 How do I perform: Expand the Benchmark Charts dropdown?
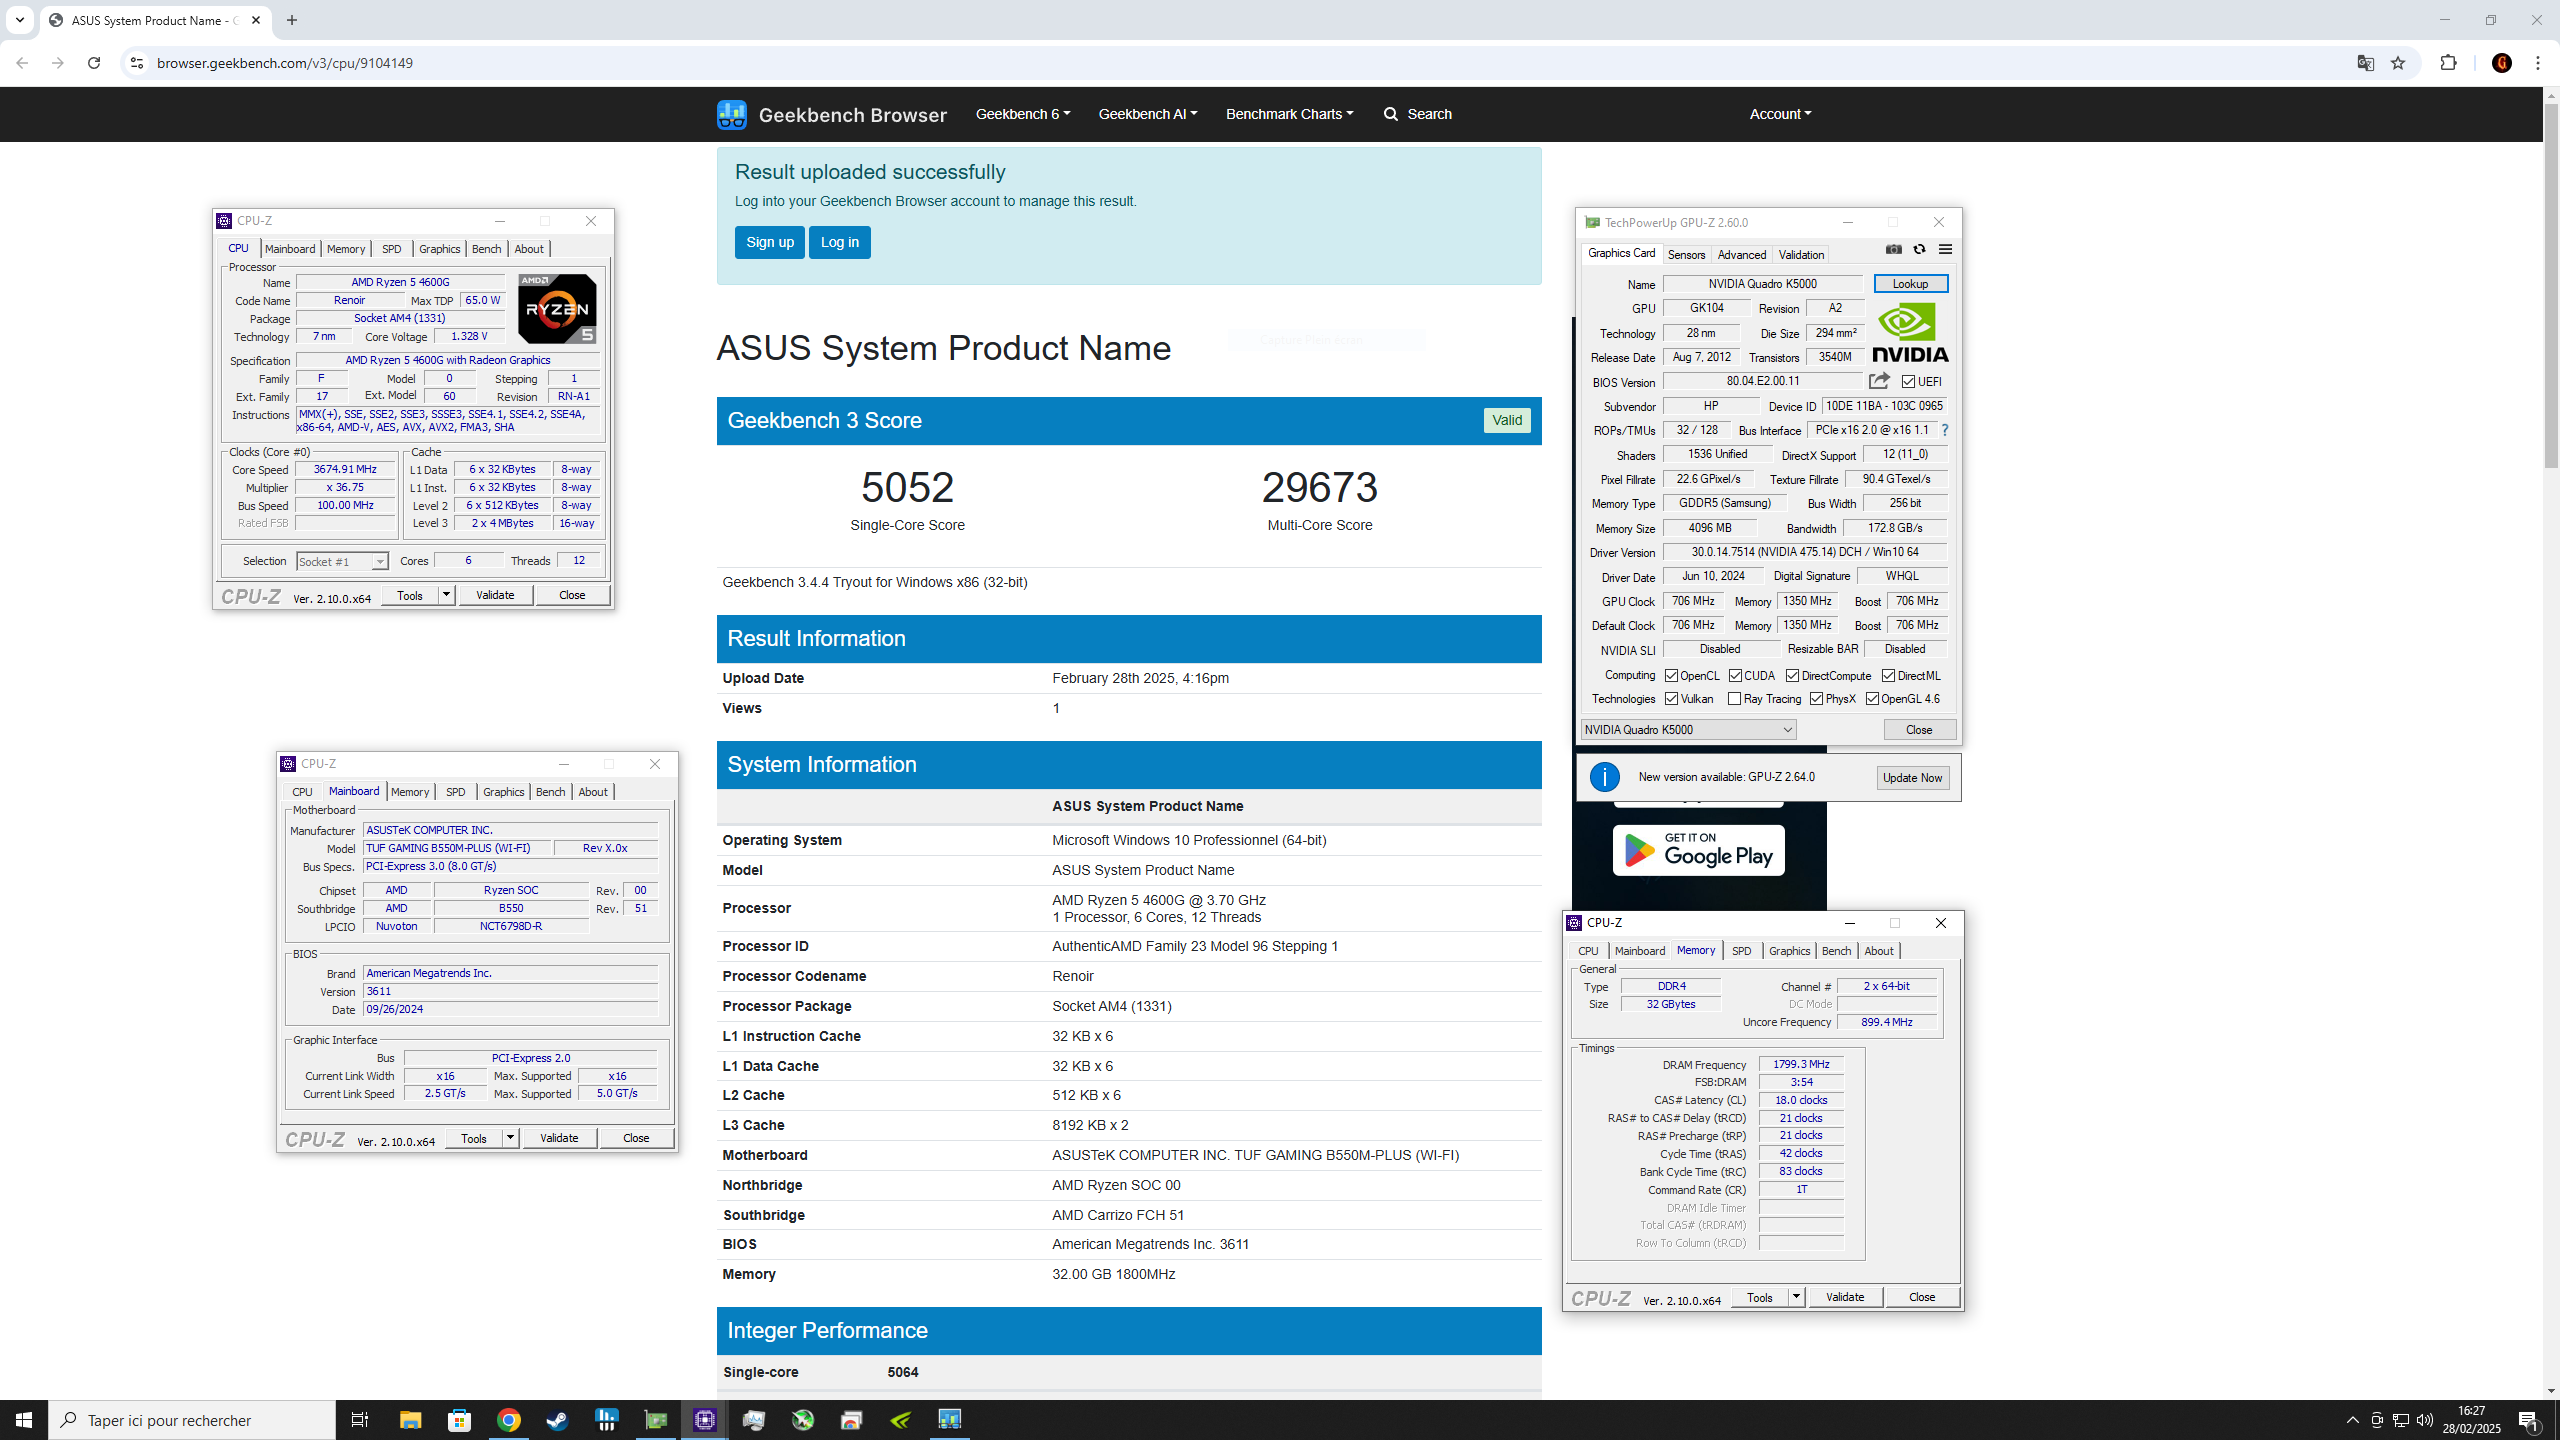point(1289,114)
